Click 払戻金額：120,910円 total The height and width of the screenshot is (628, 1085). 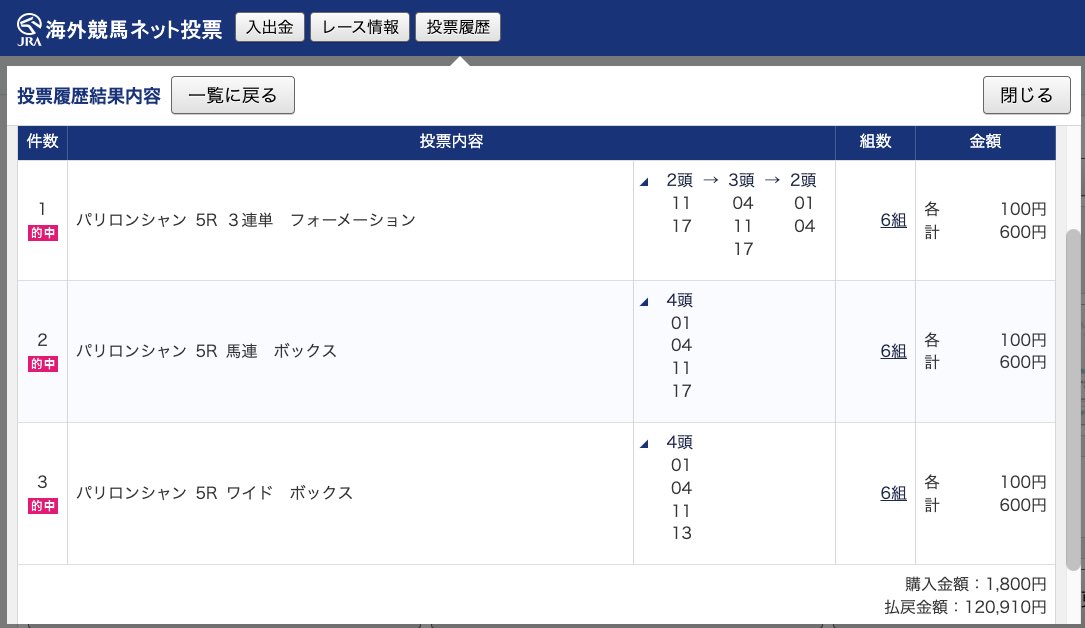tap(965, 607)
